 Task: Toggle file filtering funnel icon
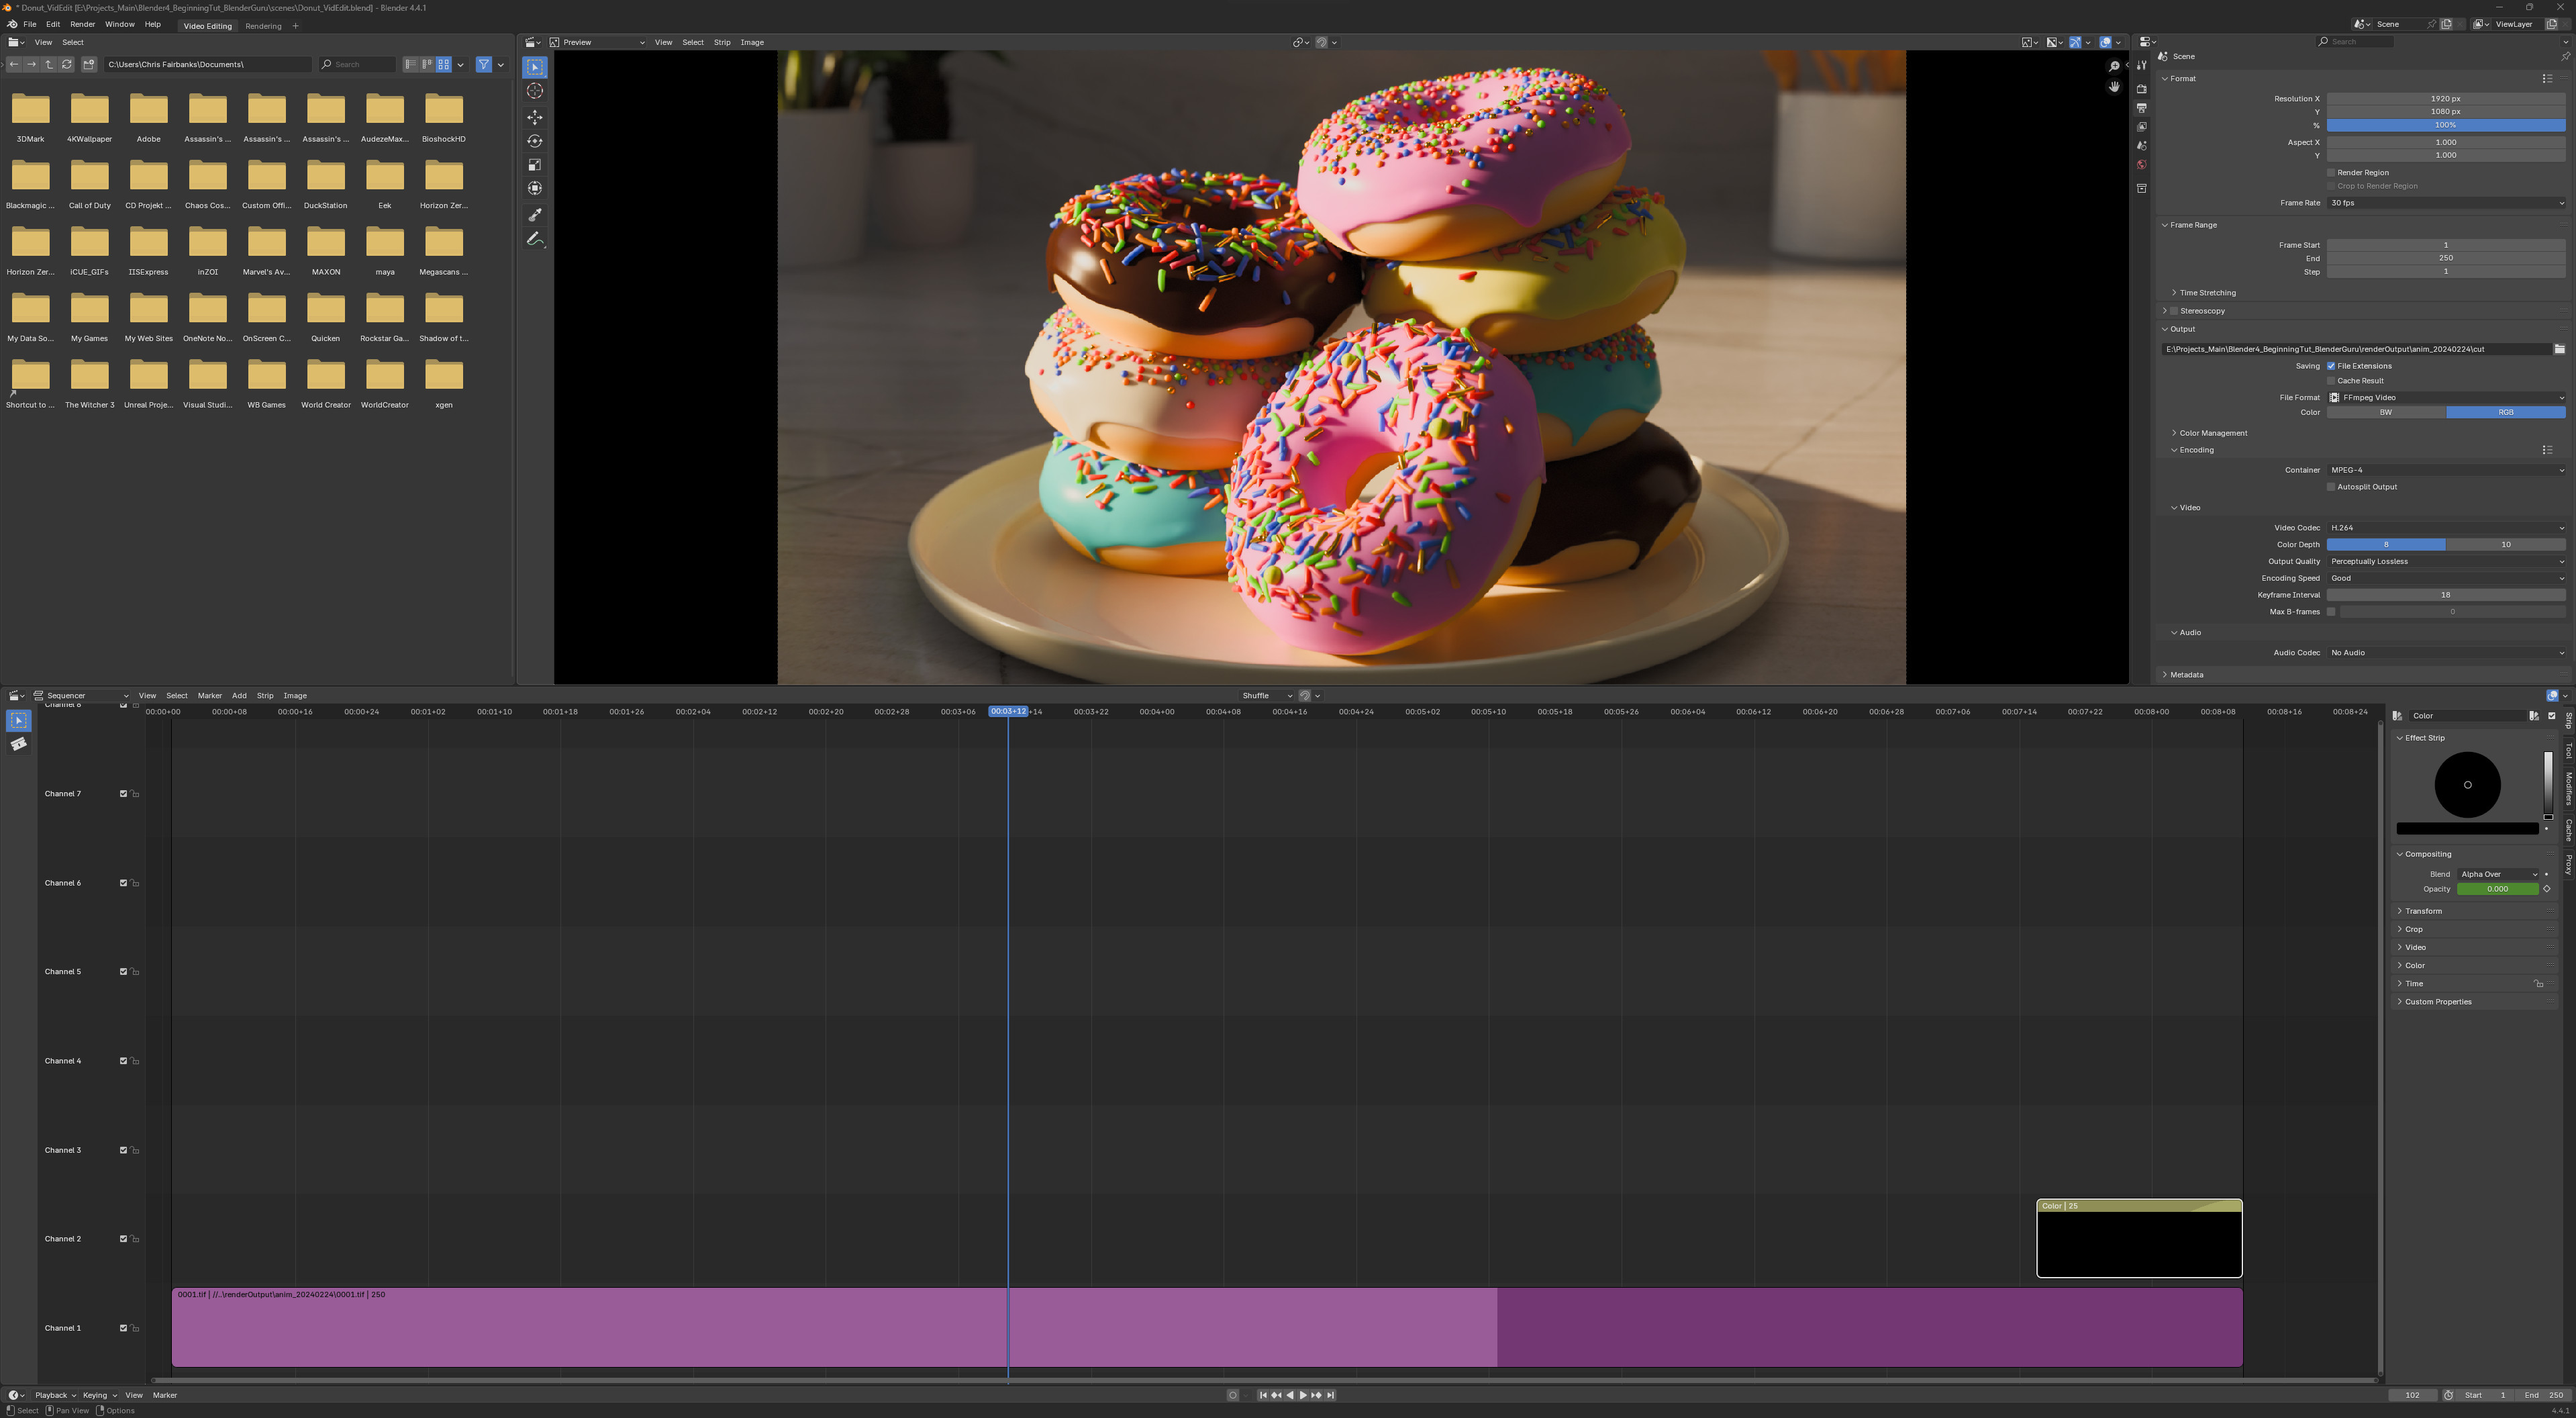pos(484,64)
